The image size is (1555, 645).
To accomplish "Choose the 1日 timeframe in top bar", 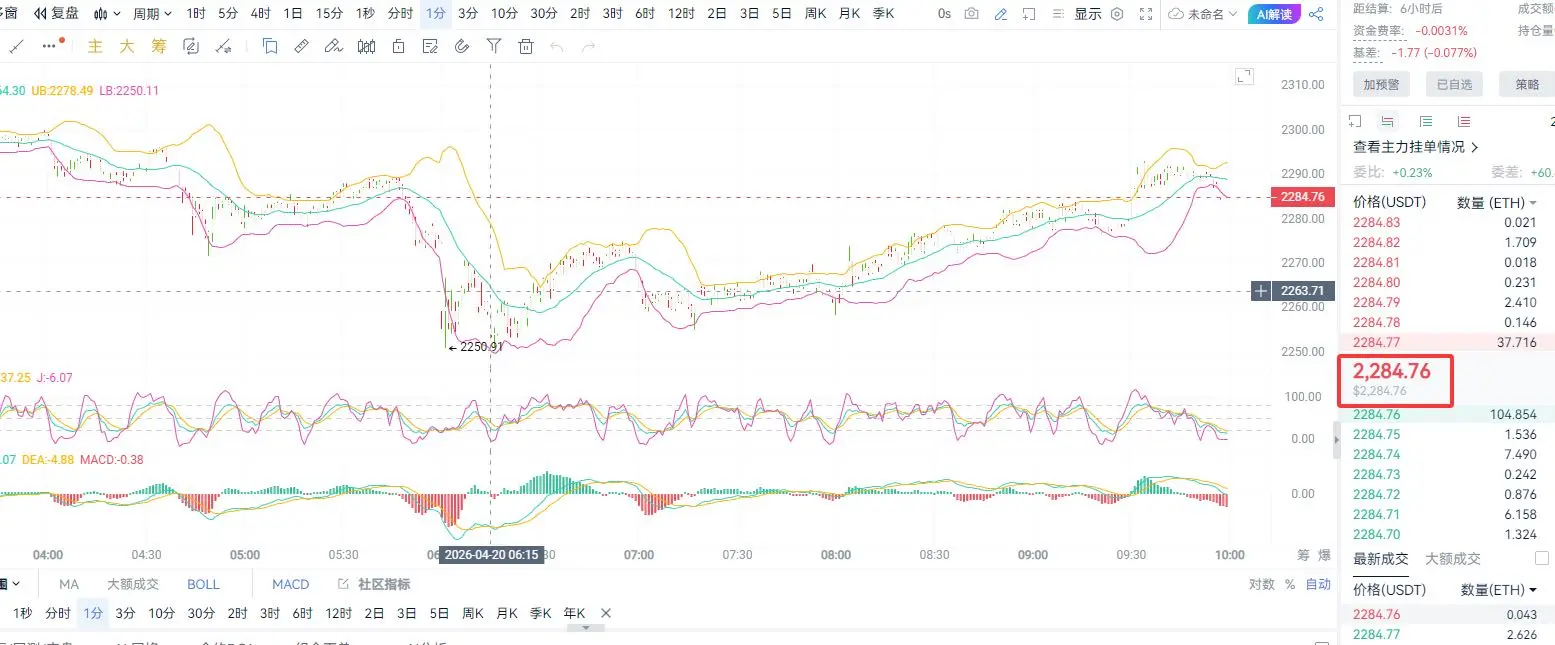I will click(x=293, y=14).
